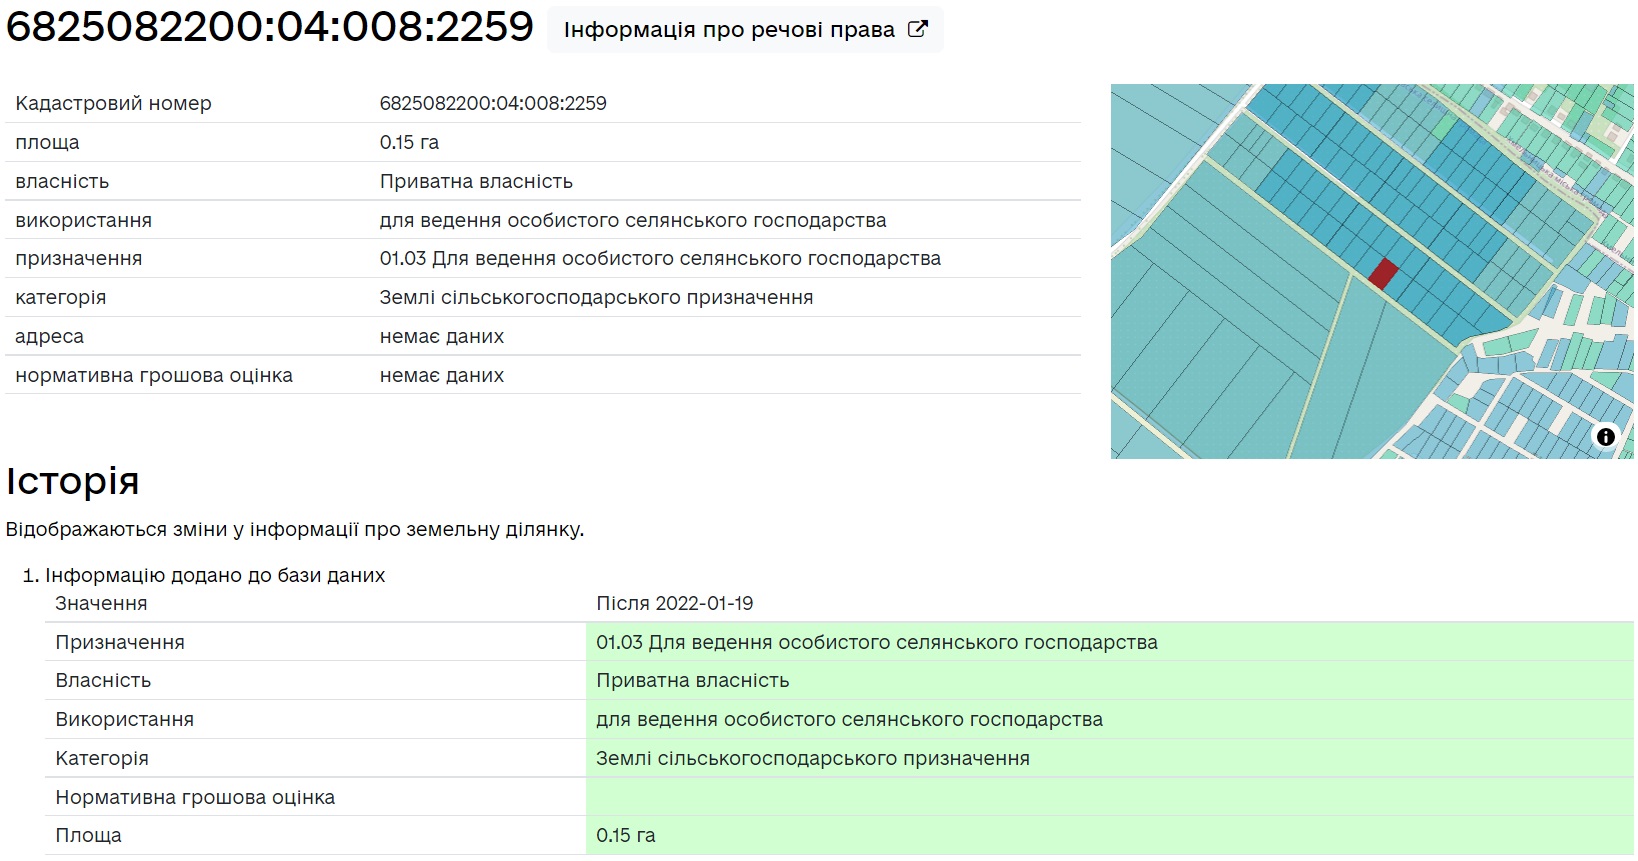Screen dimensions: 1638x861
Task: Click the "Історія" section heading
Action: coord(72,481)
